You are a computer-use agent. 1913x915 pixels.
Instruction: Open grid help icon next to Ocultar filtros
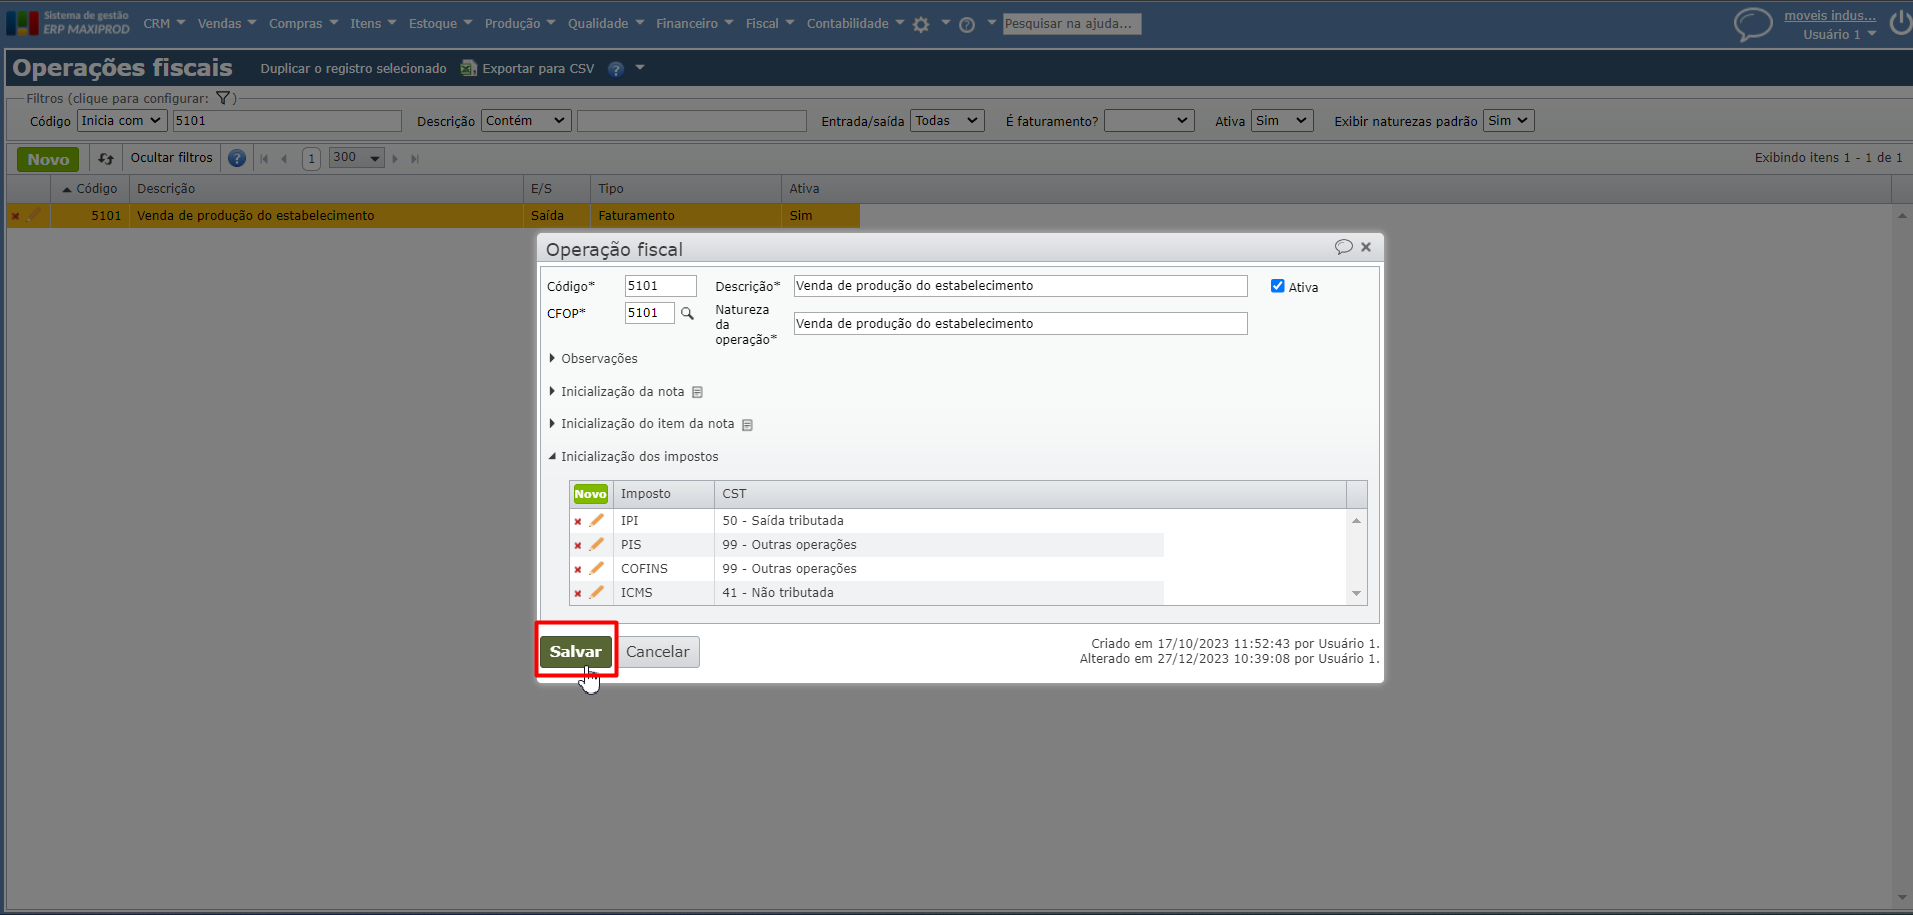237,158
